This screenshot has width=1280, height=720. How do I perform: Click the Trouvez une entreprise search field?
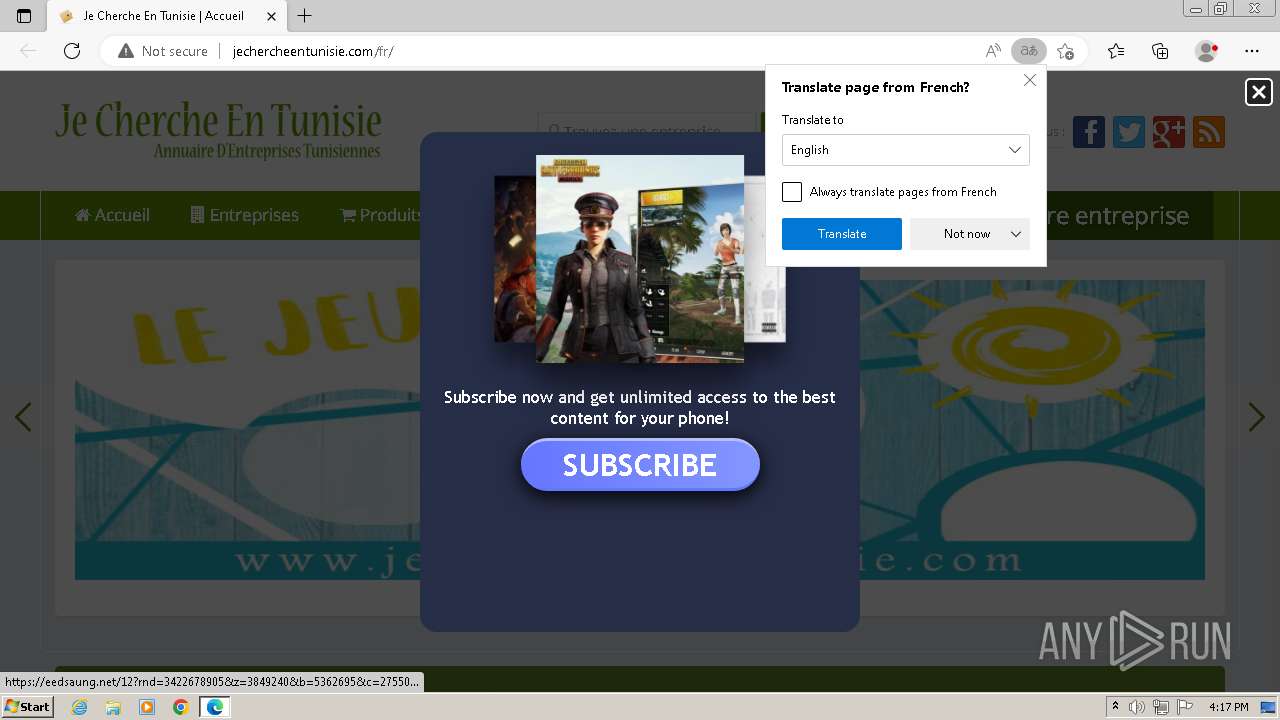pos(648,131)
